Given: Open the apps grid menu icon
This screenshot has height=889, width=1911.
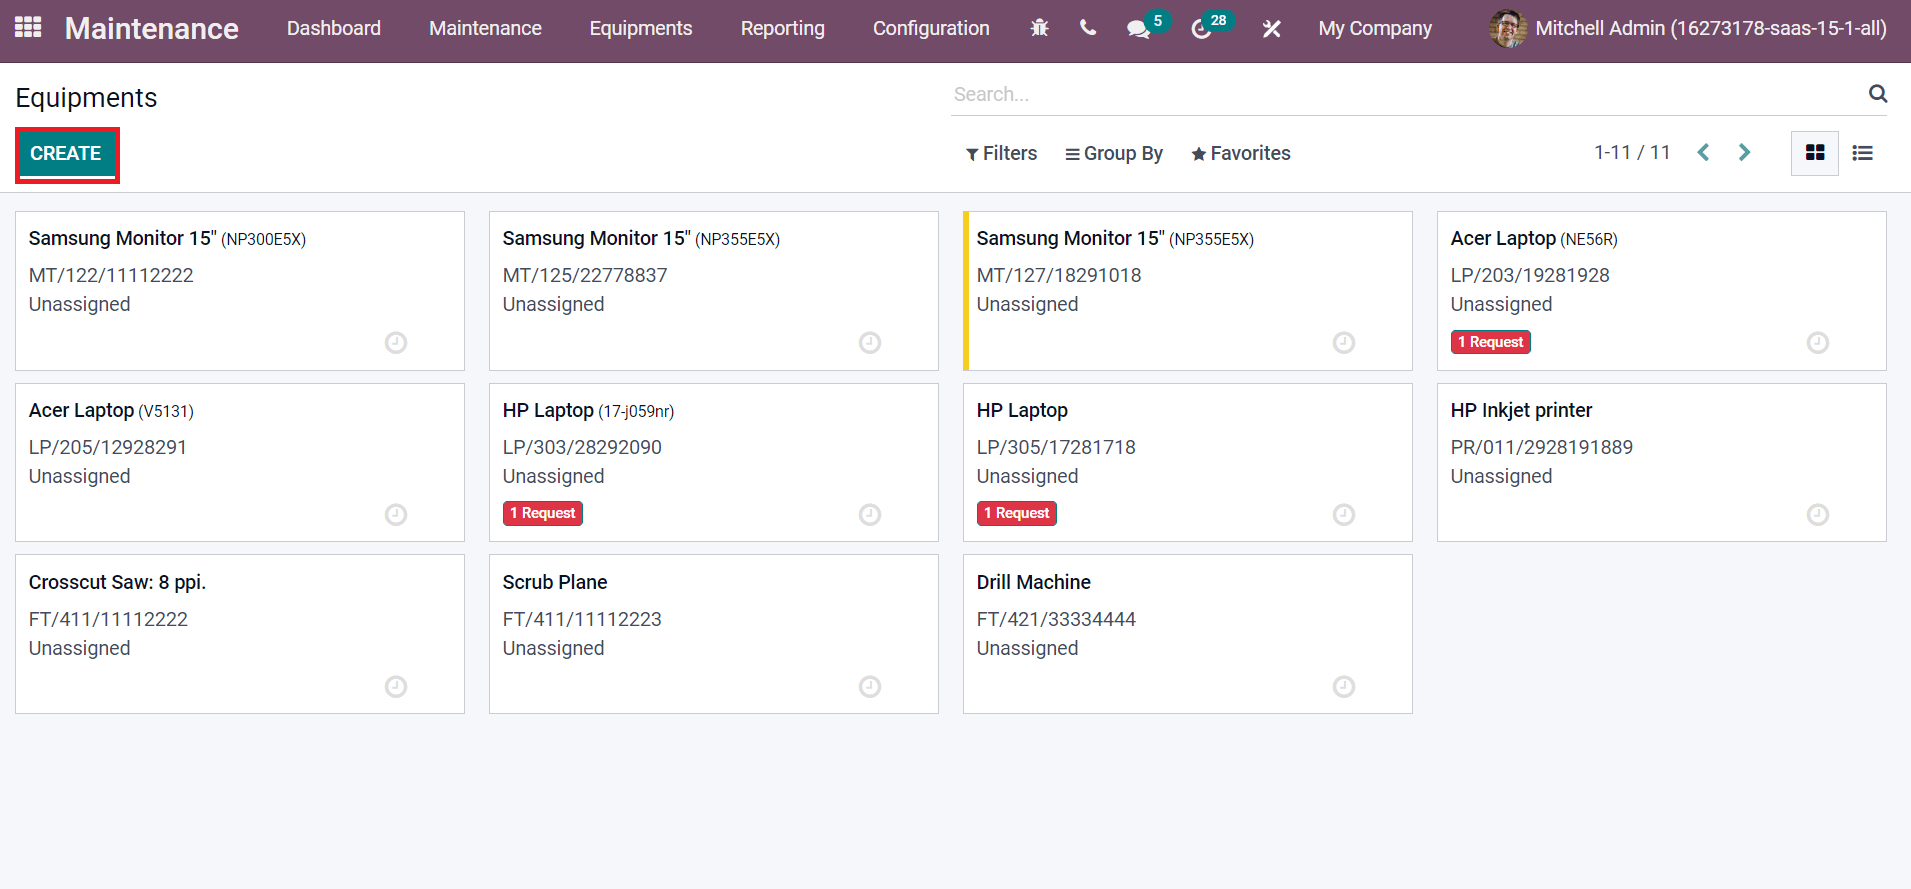Looking at the screenshot, I should [28, 28].
